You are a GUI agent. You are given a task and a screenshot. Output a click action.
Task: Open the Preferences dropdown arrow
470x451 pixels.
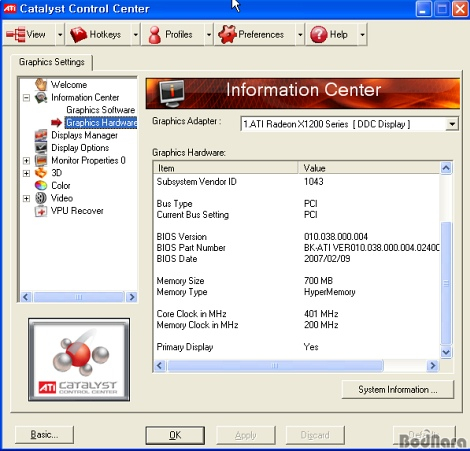tap(300, 34)
